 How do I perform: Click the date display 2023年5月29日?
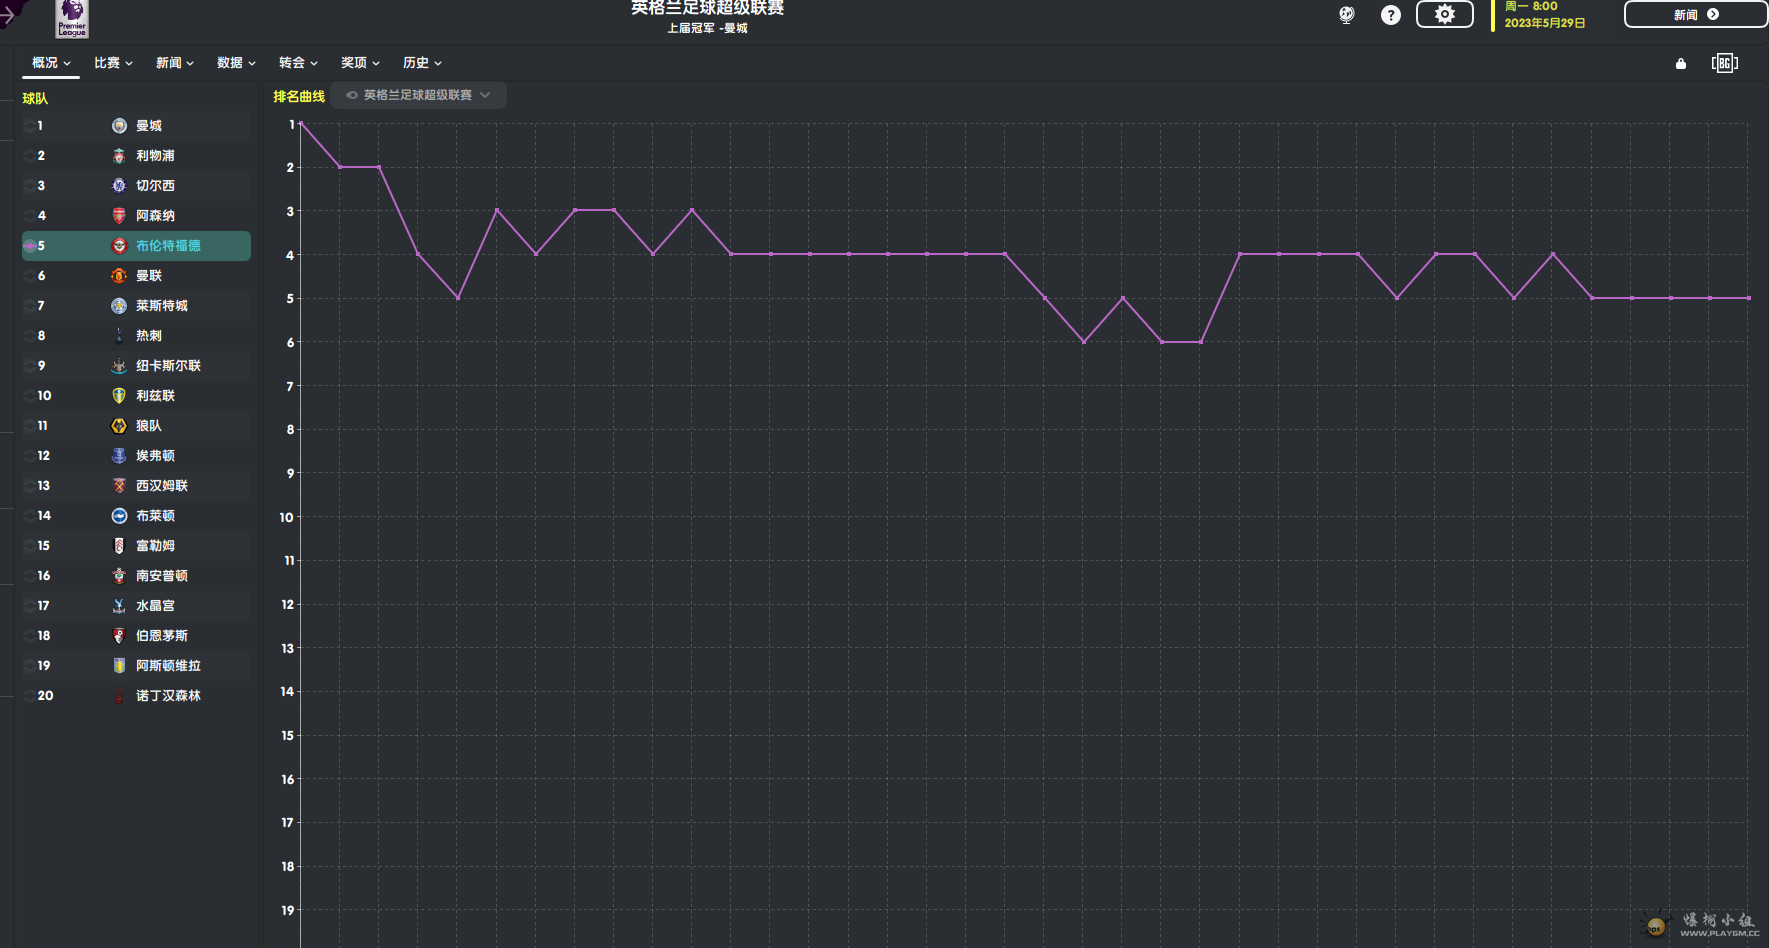pos(1544,23)
